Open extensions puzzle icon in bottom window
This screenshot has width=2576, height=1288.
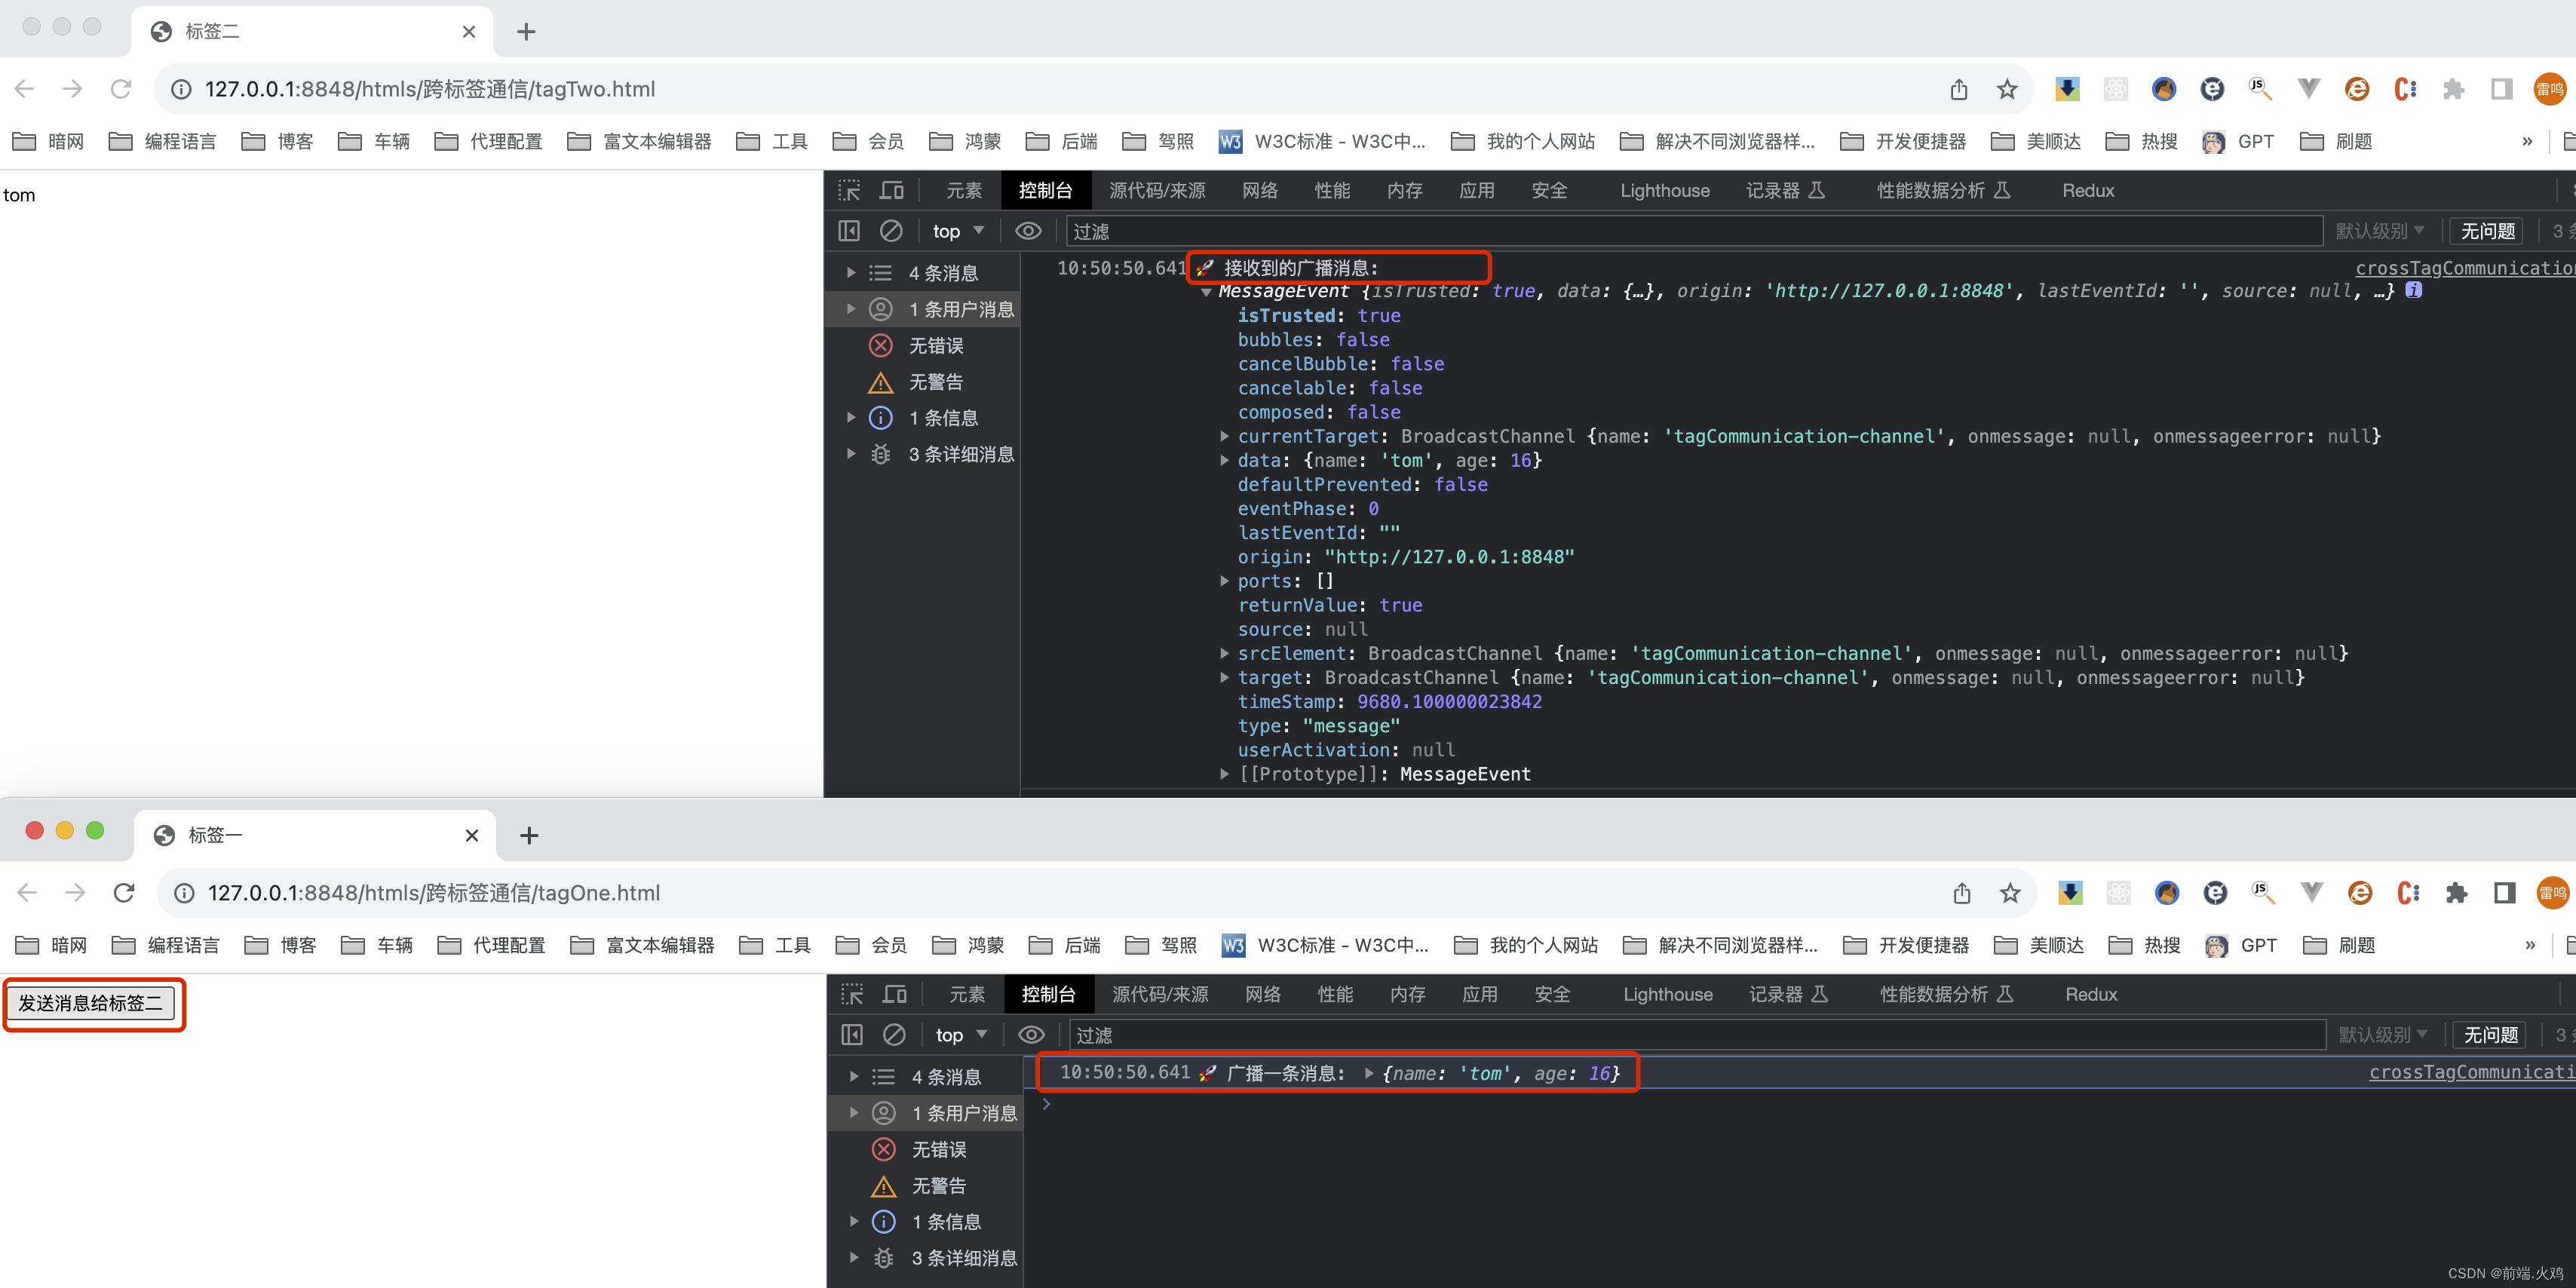(2456, 893)
